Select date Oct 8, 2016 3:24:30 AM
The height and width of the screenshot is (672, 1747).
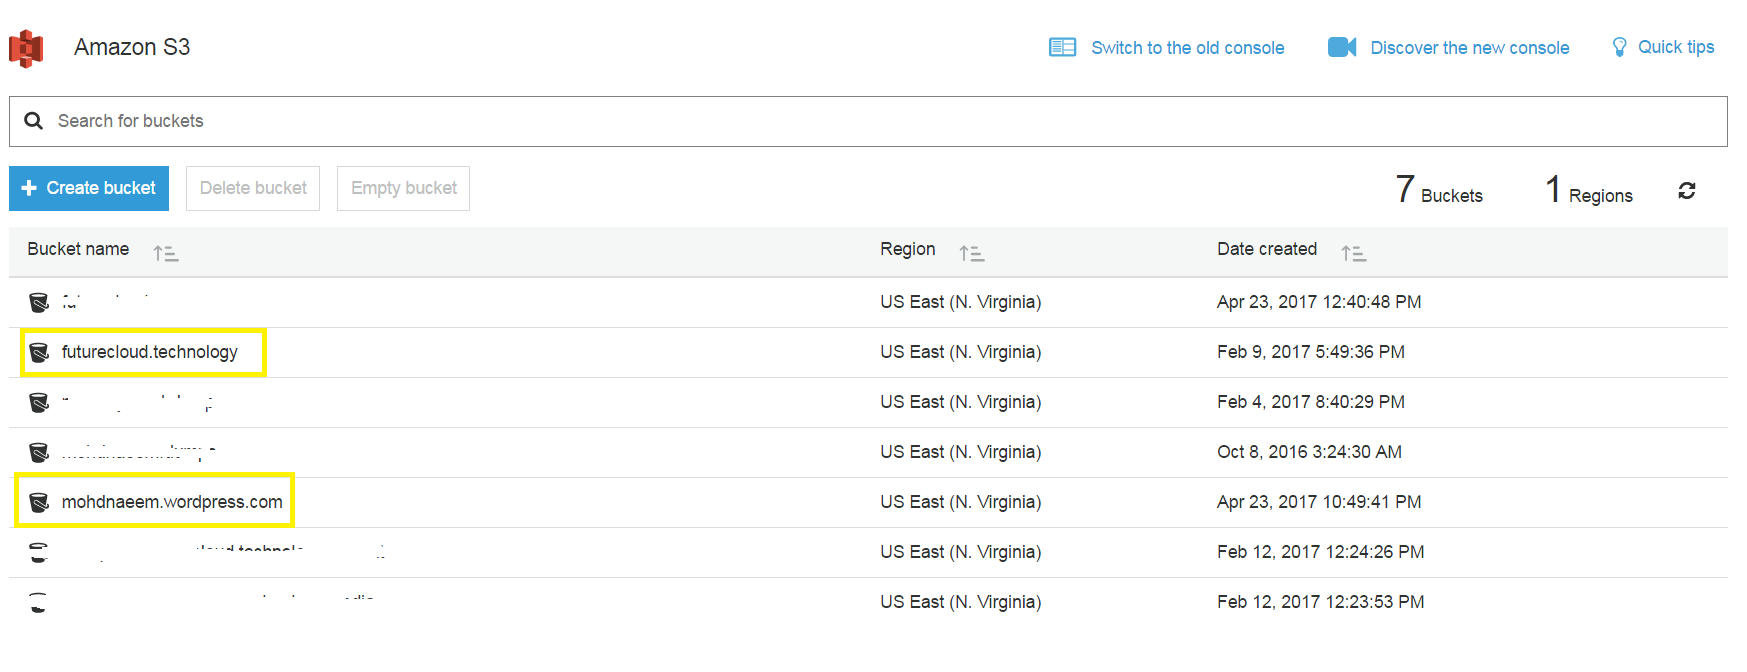point(1309,452)
